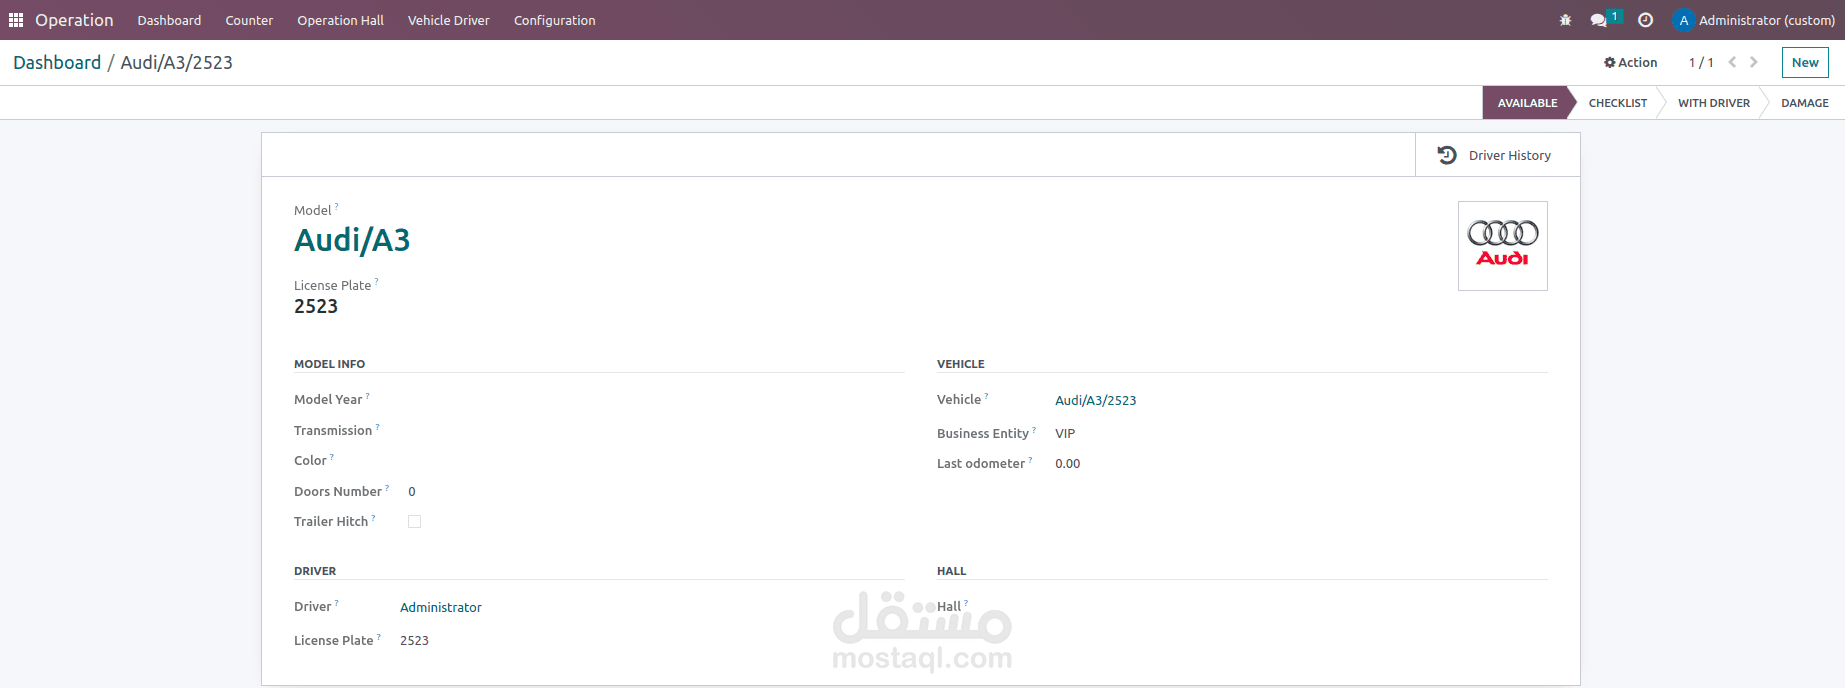
Task: Open the Dashboard menu
Action: pyautogui.click(x=169, y=20)
